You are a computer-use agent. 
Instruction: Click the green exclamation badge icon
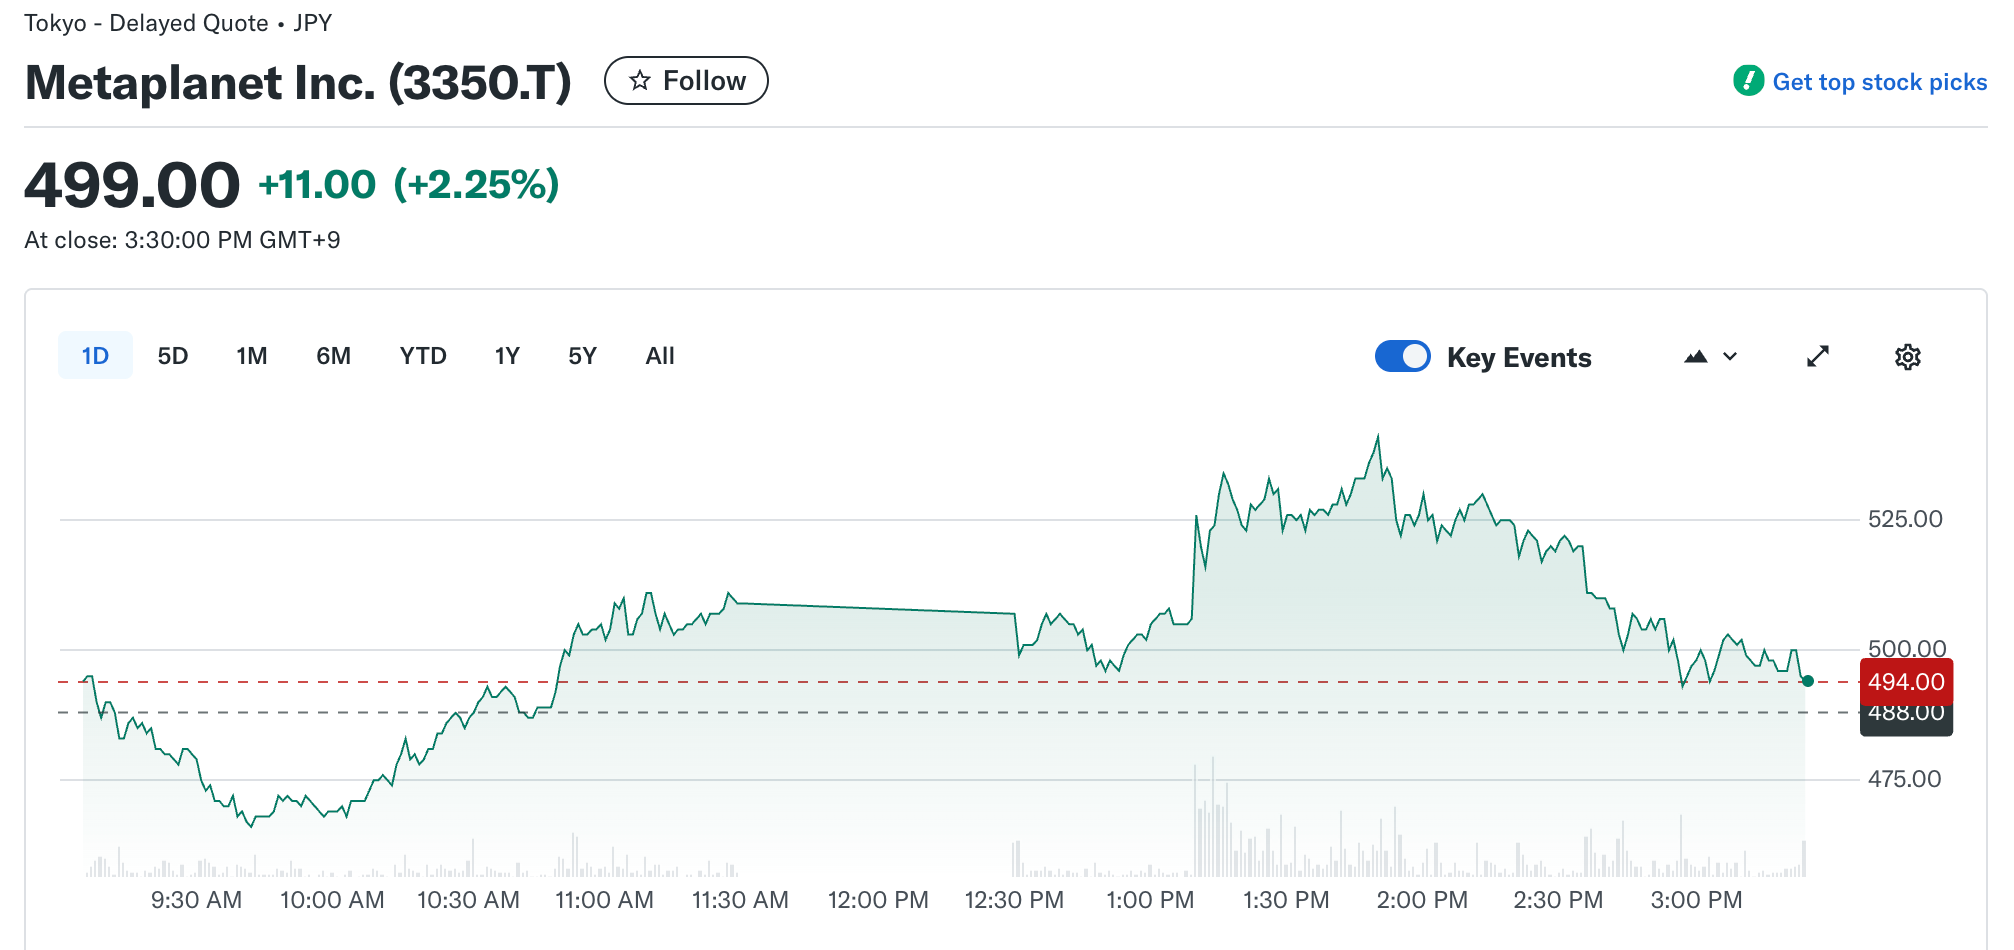pos(1748,81)
